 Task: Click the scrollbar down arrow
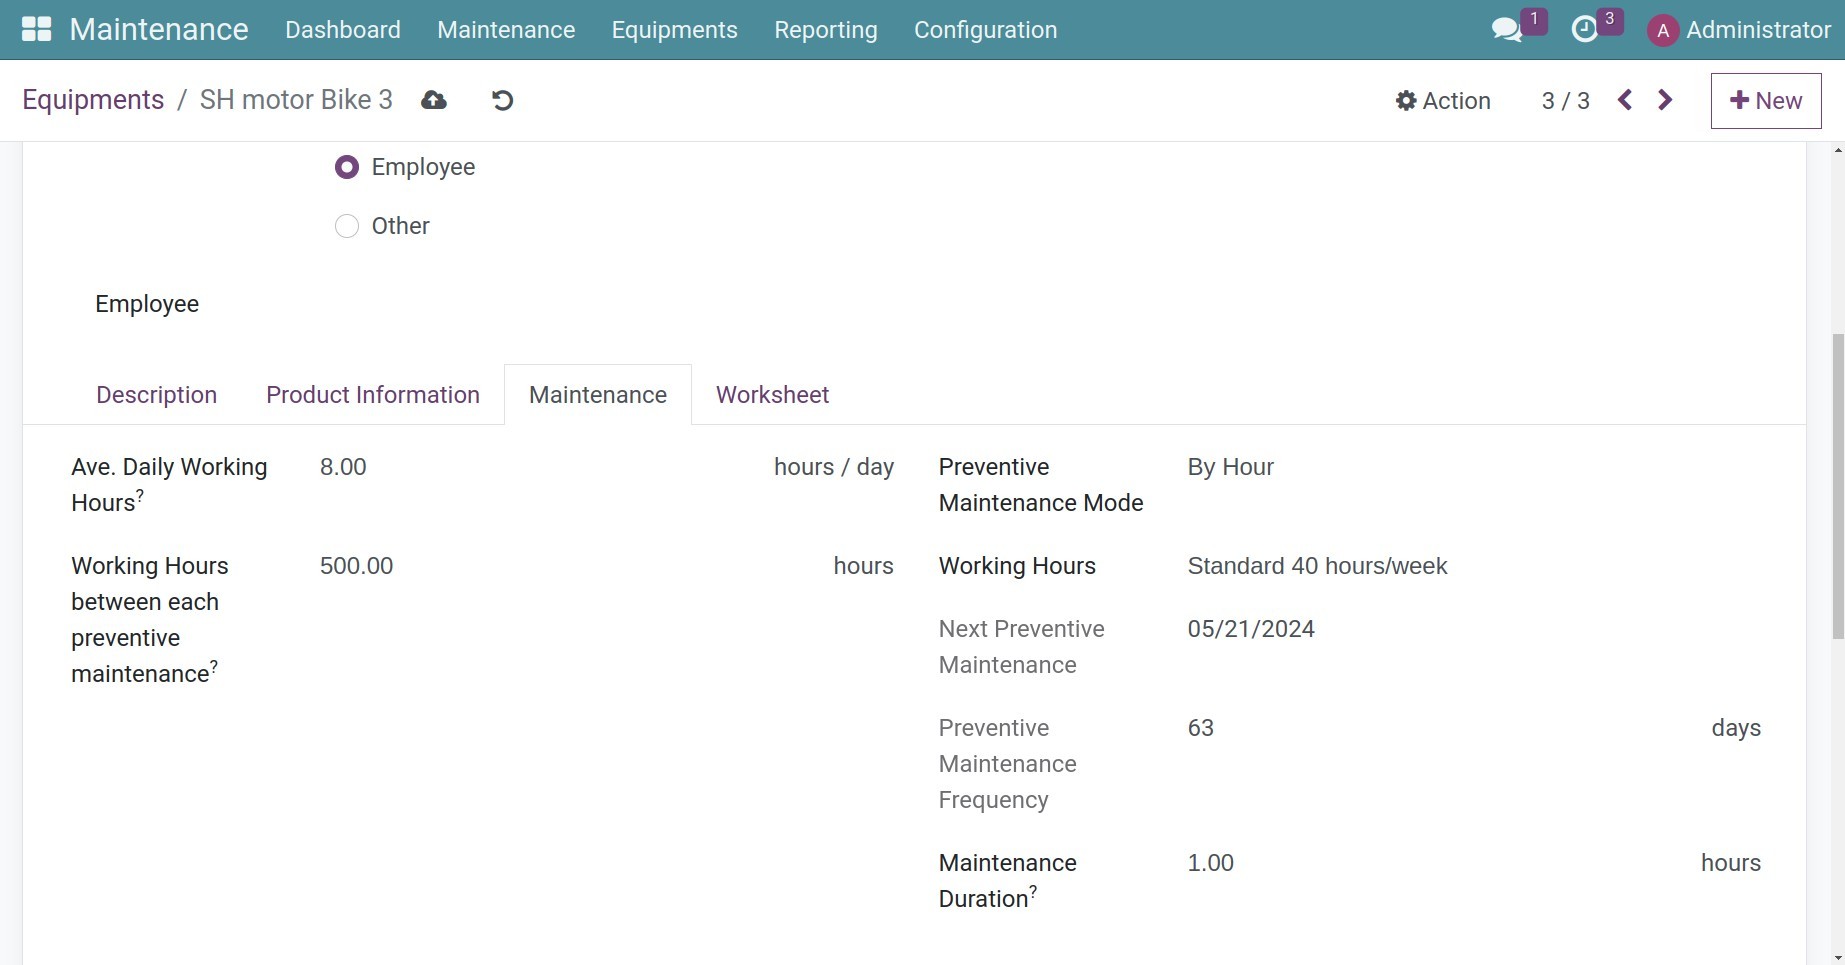tap(1838, 957)
